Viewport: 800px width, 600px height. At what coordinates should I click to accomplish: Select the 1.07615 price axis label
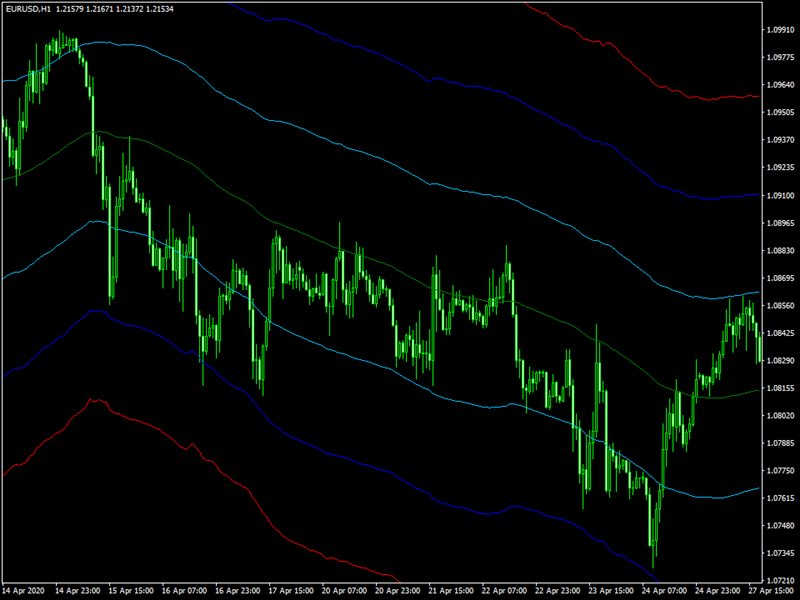click(x=780, y=498)
